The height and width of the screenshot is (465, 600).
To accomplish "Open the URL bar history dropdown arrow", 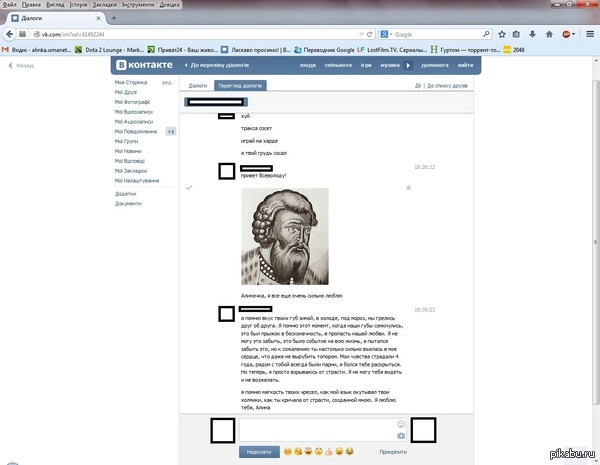I will 361,34.
